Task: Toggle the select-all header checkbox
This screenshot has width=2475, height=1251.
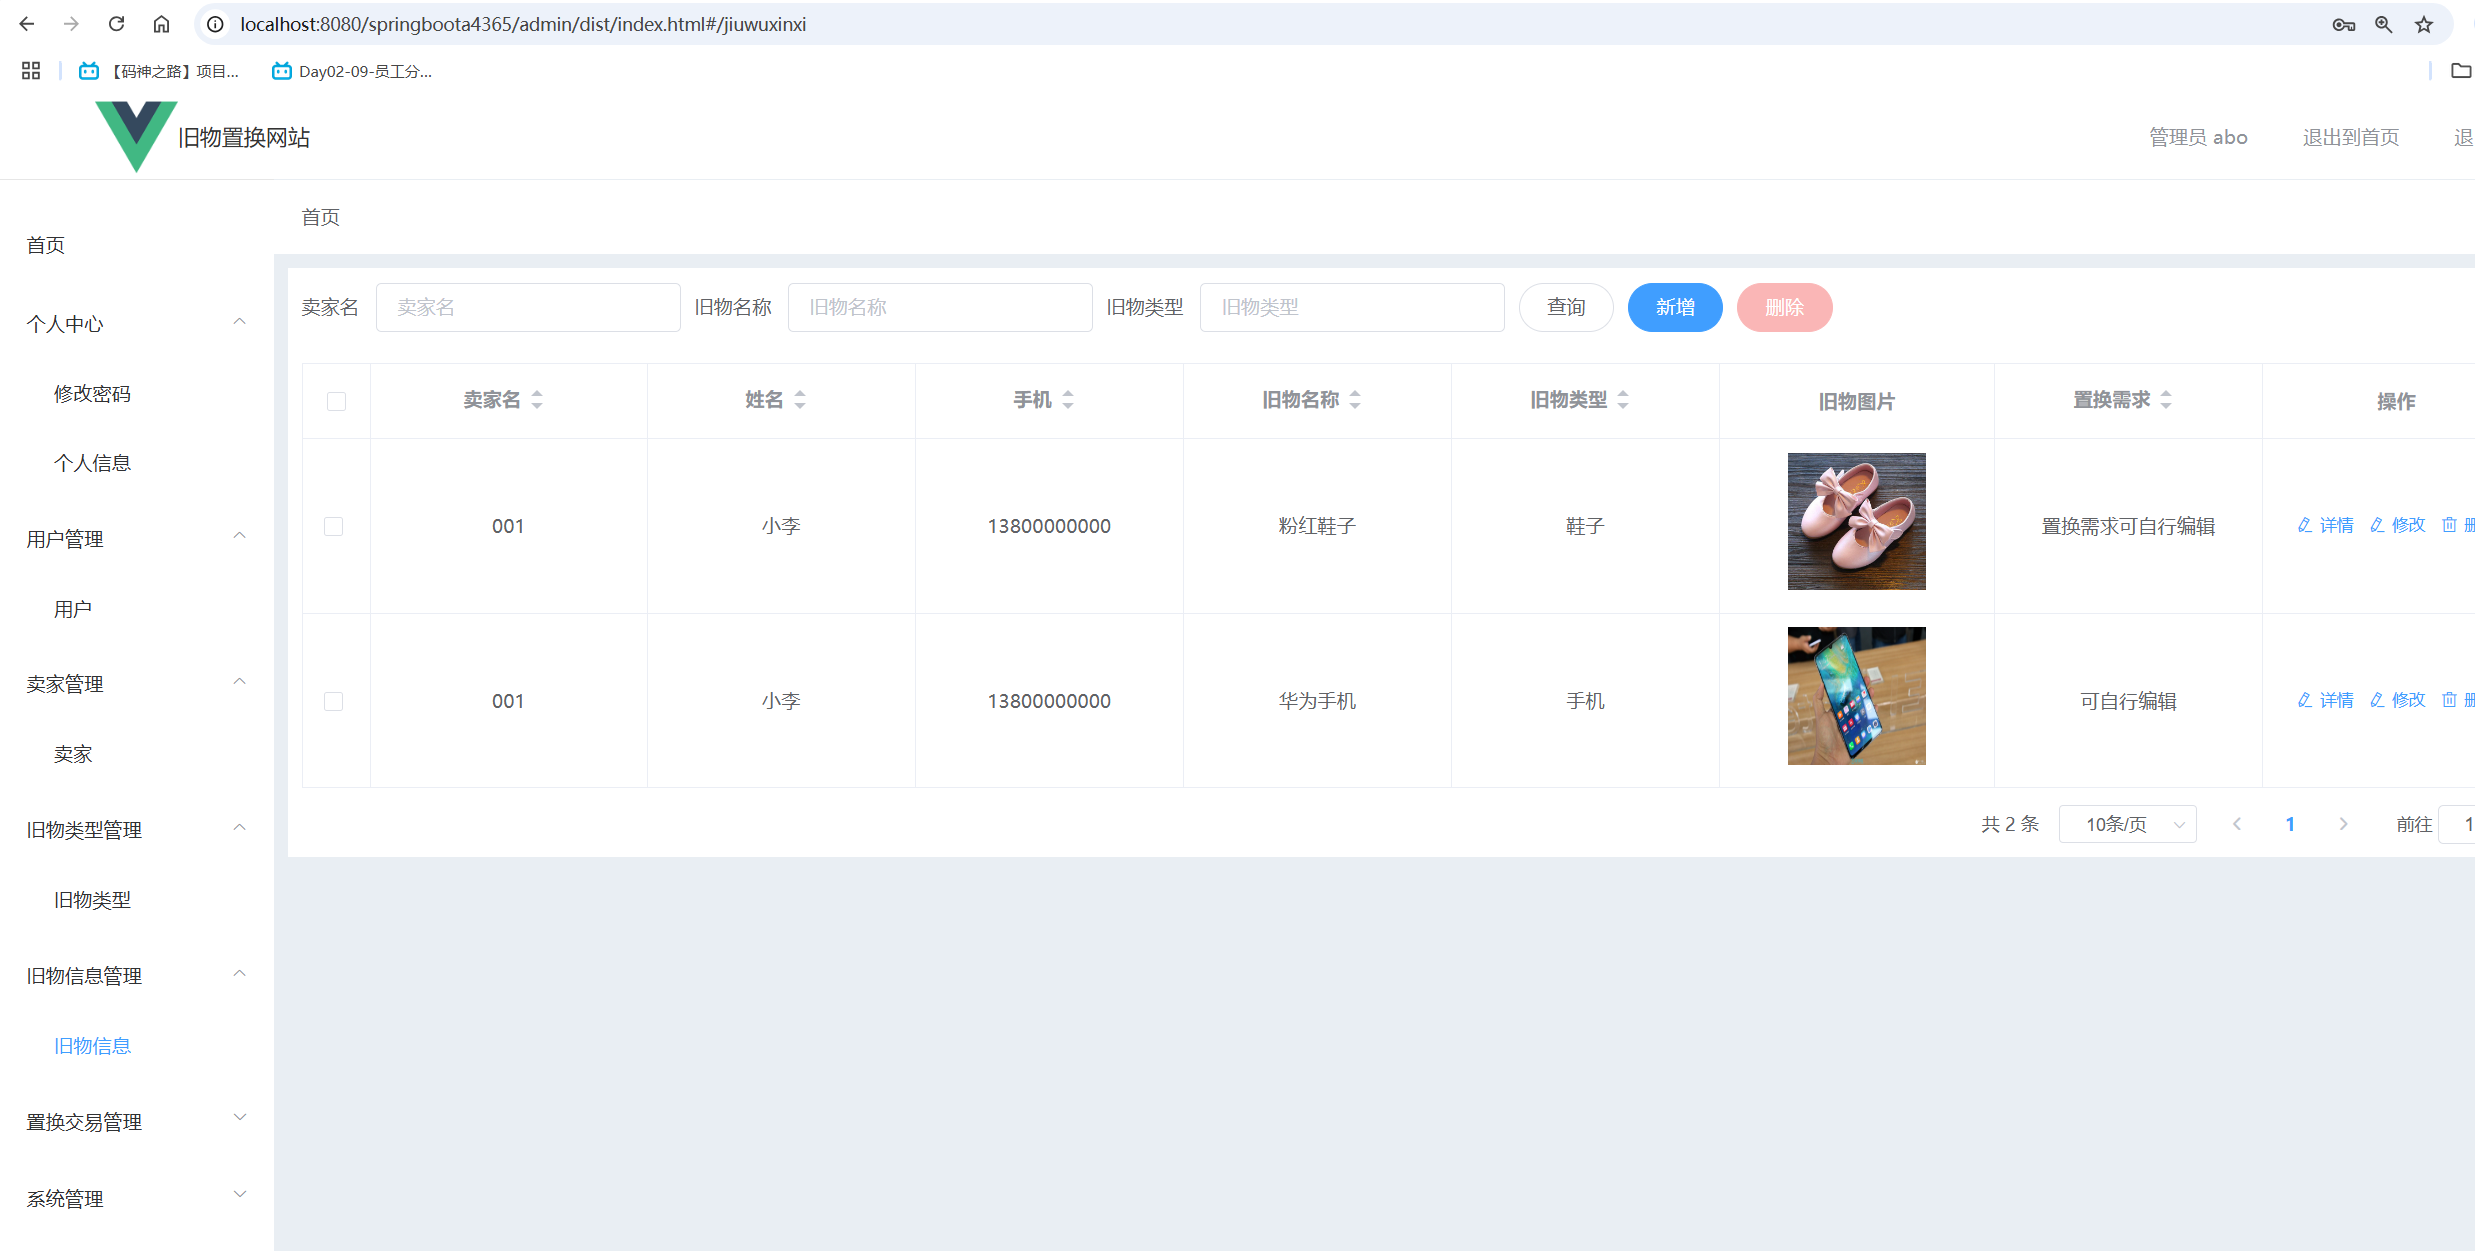Action: (336, 401)
